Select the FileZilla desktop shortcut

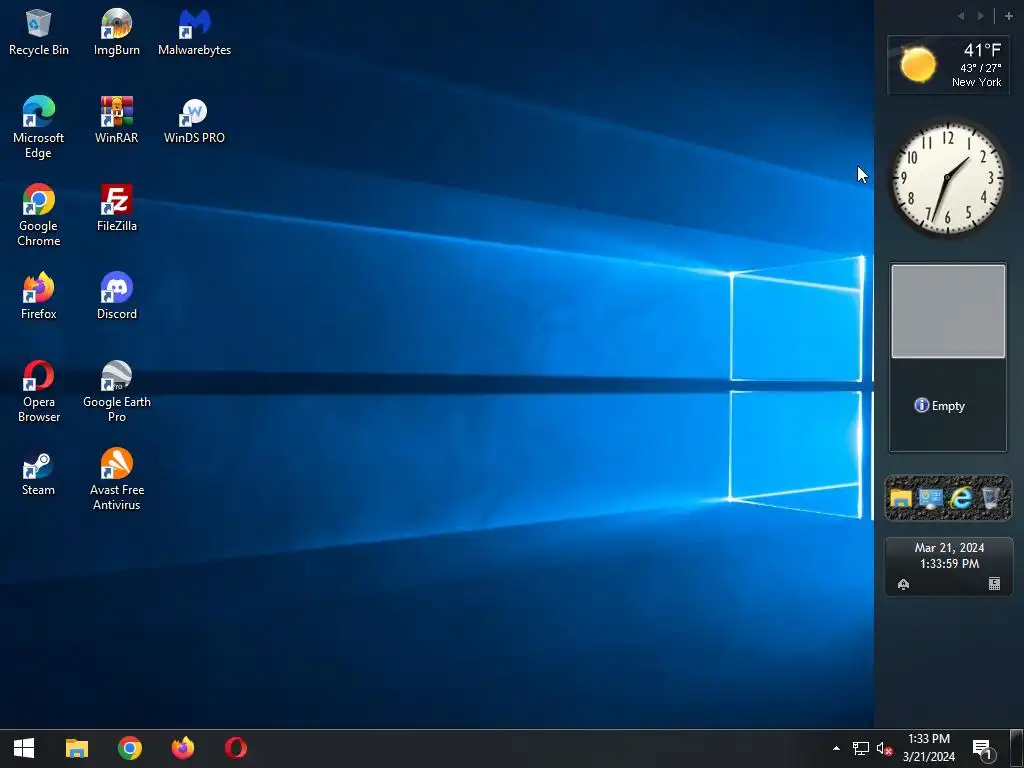click(116, 208)
